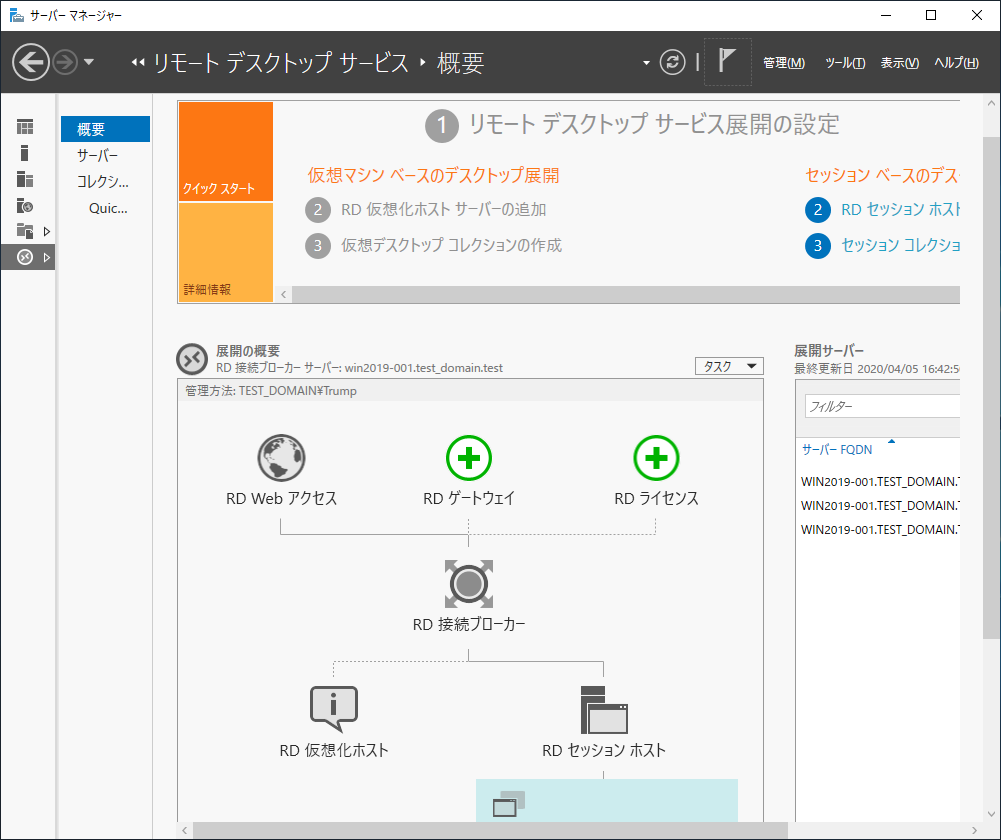Expand the File and Storage Services arrow

pos(47,231)
